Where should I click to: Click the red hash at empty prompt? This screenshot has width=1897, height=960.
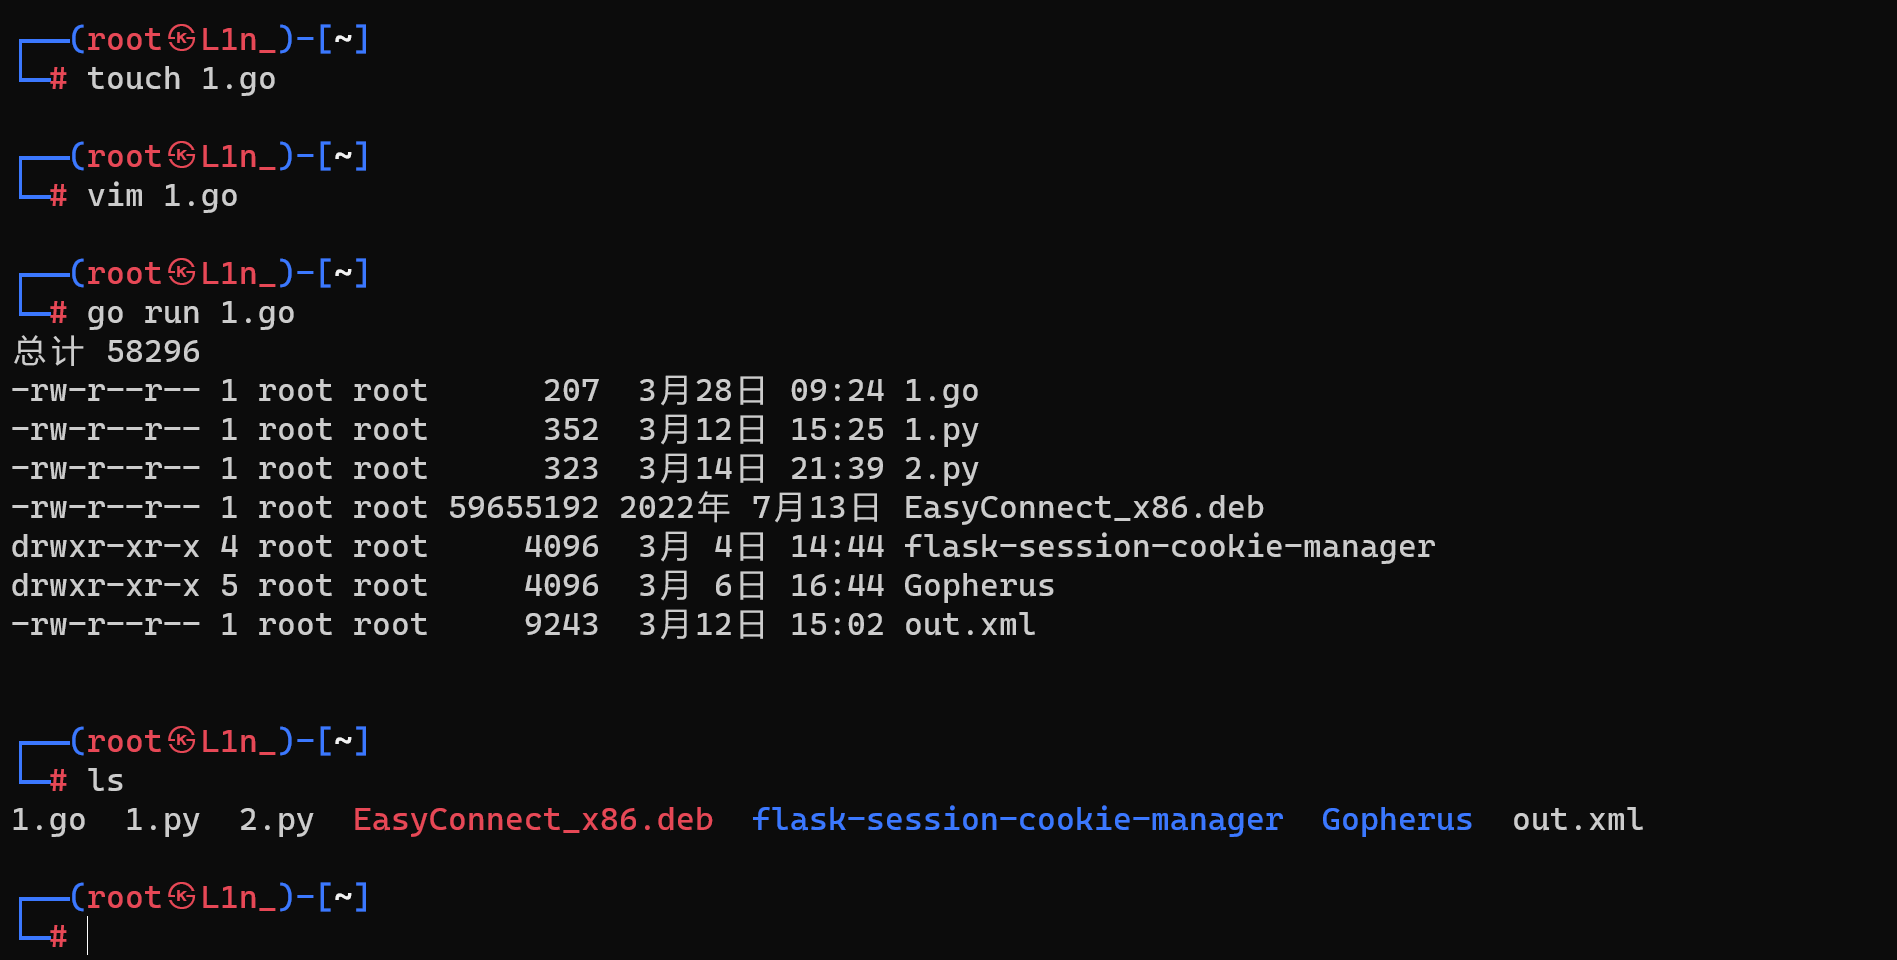click(x=59, y=937)
